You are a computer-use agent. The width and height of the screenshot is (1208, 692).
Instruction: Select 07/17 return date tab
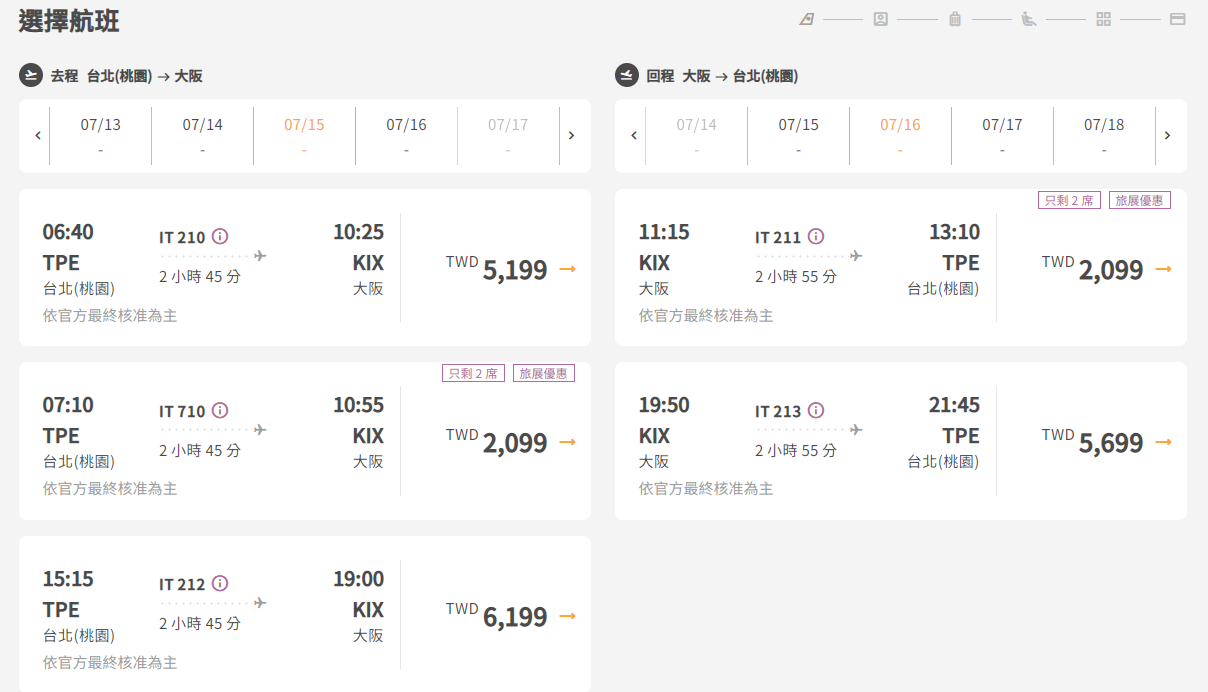(1002, 135)
